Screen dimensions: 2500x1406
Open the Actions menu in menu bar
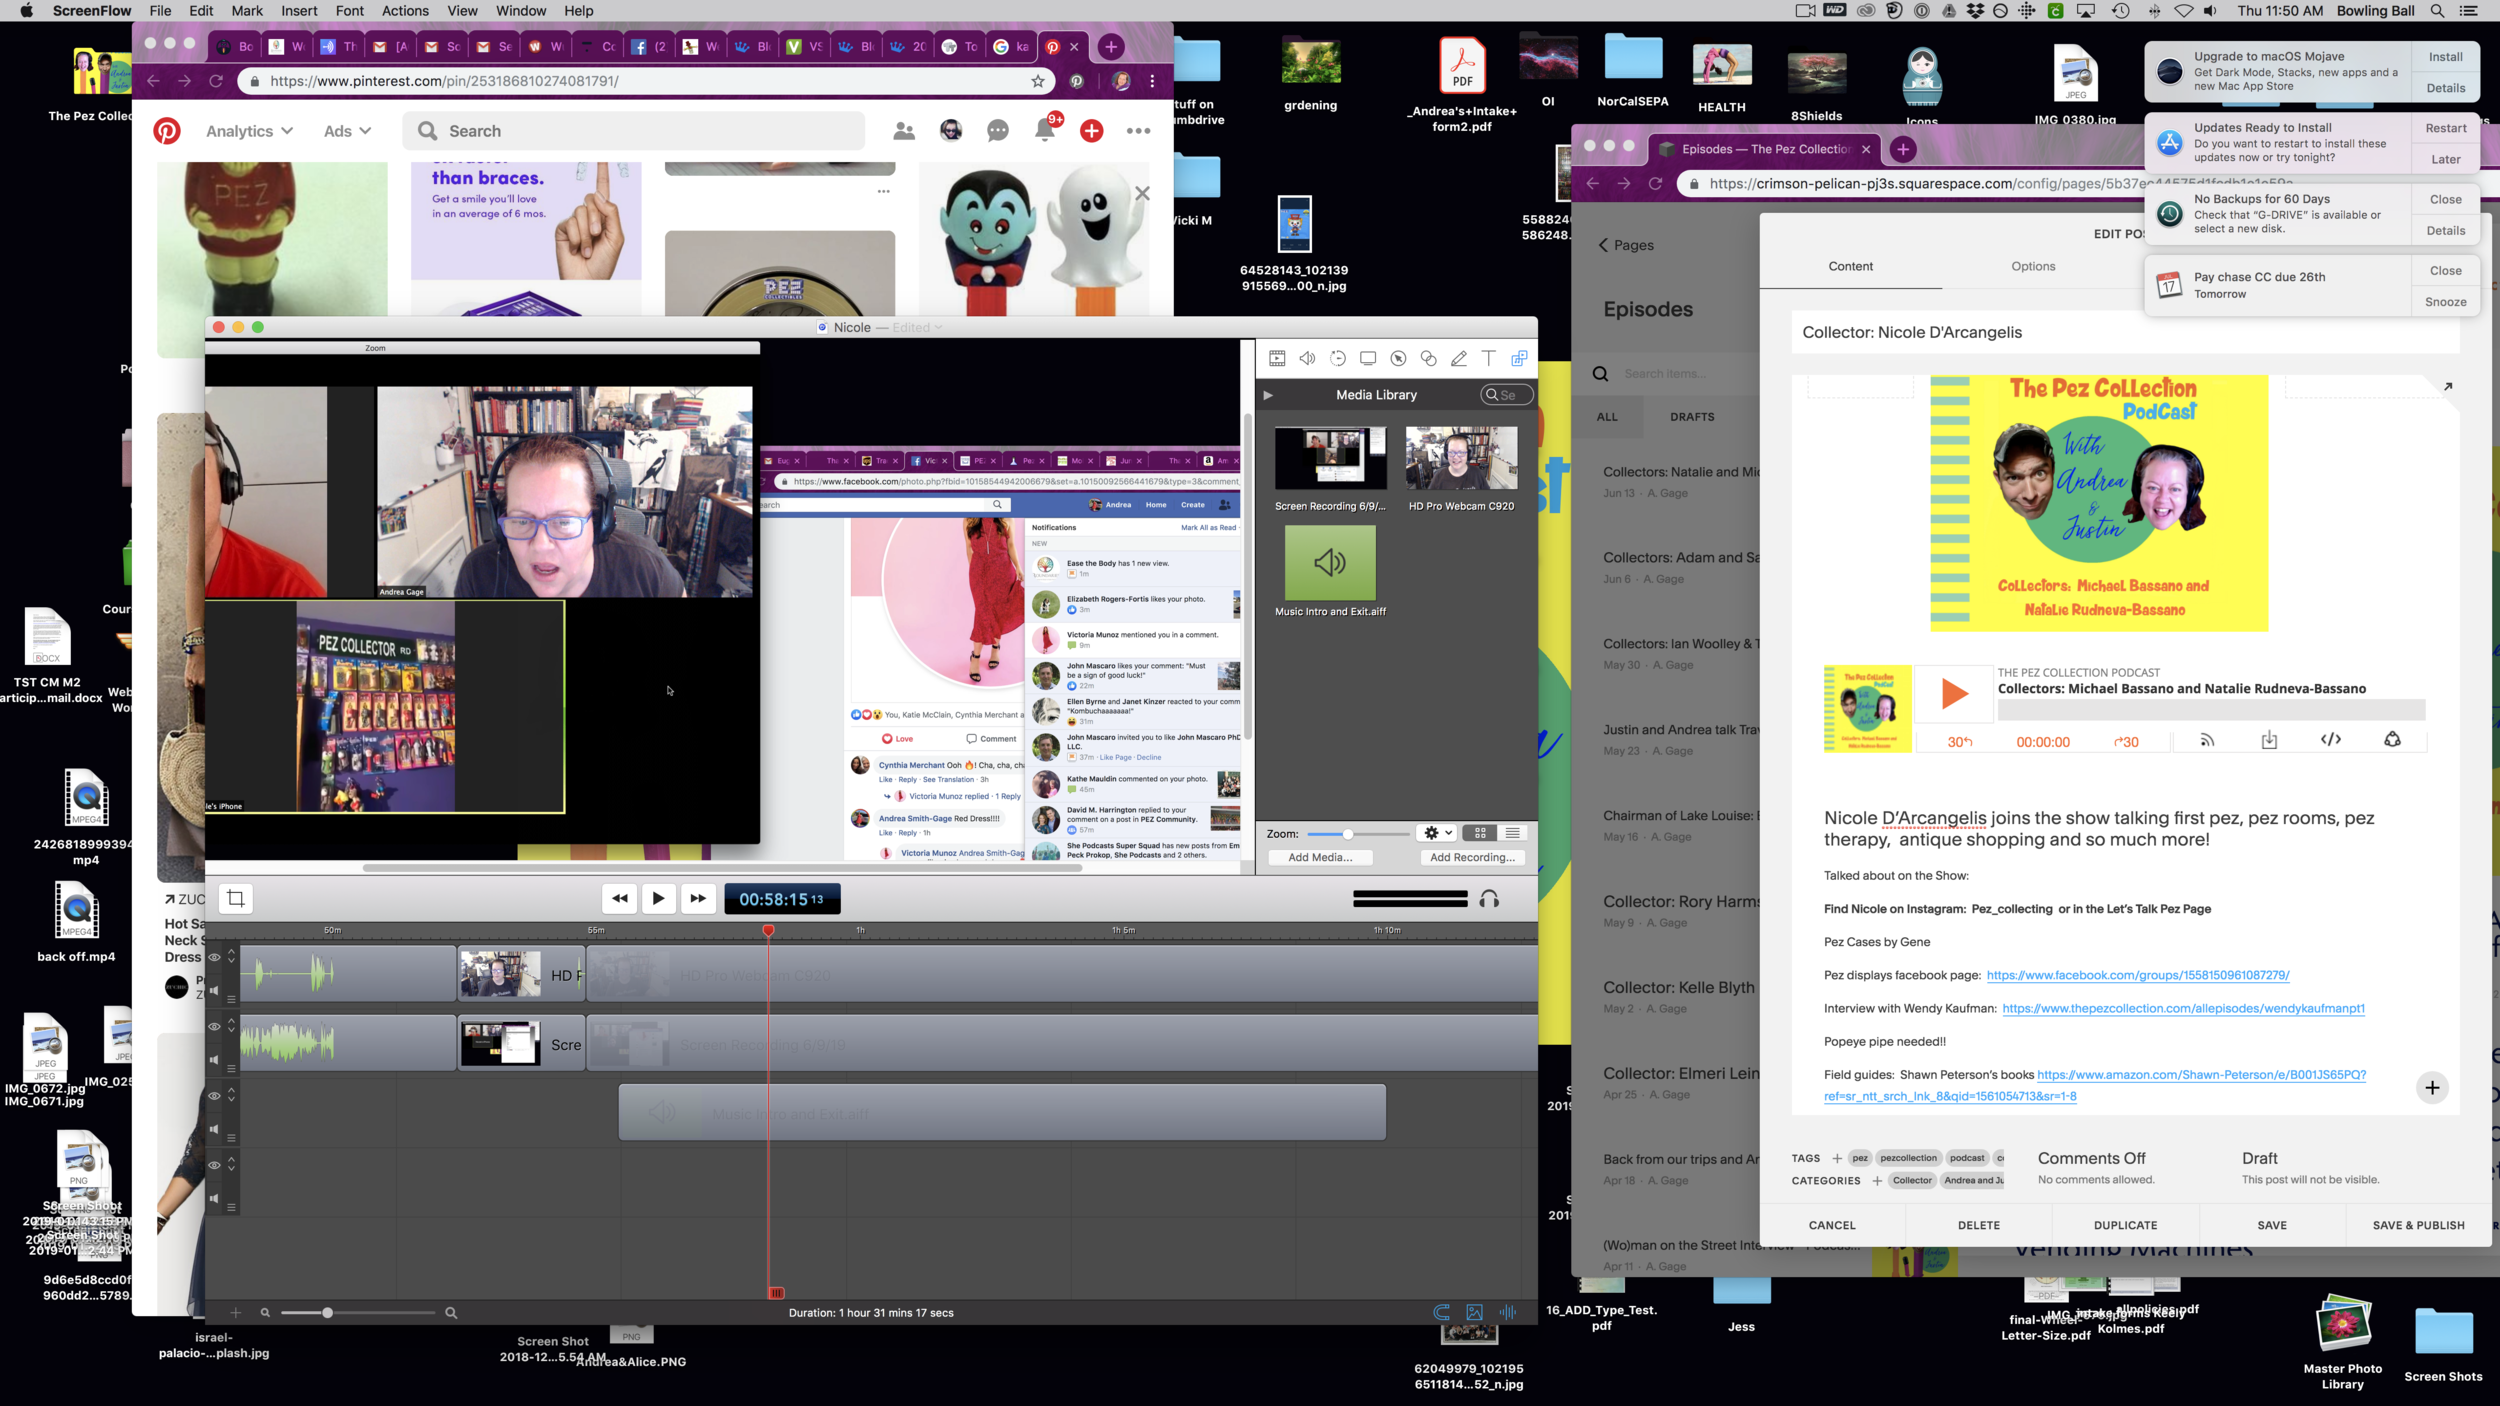pos(405,11)
